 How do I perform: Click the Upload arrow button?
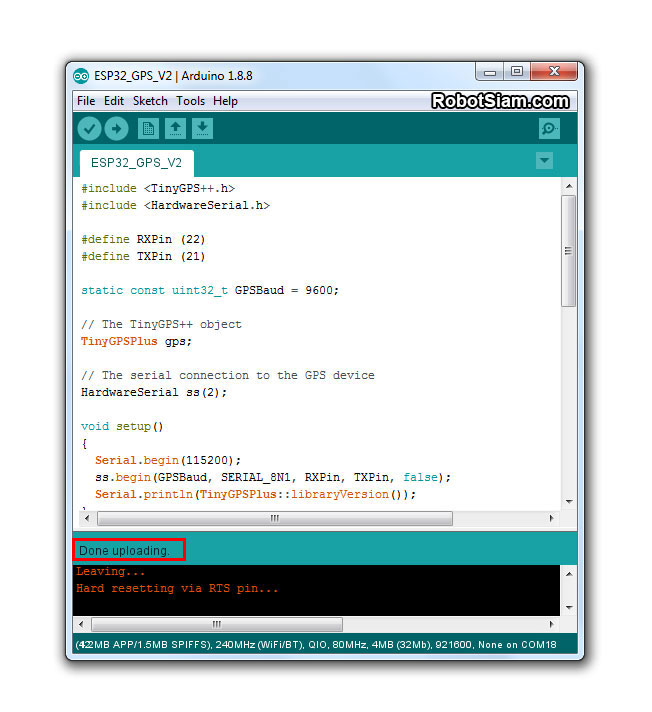pos(117,129)
